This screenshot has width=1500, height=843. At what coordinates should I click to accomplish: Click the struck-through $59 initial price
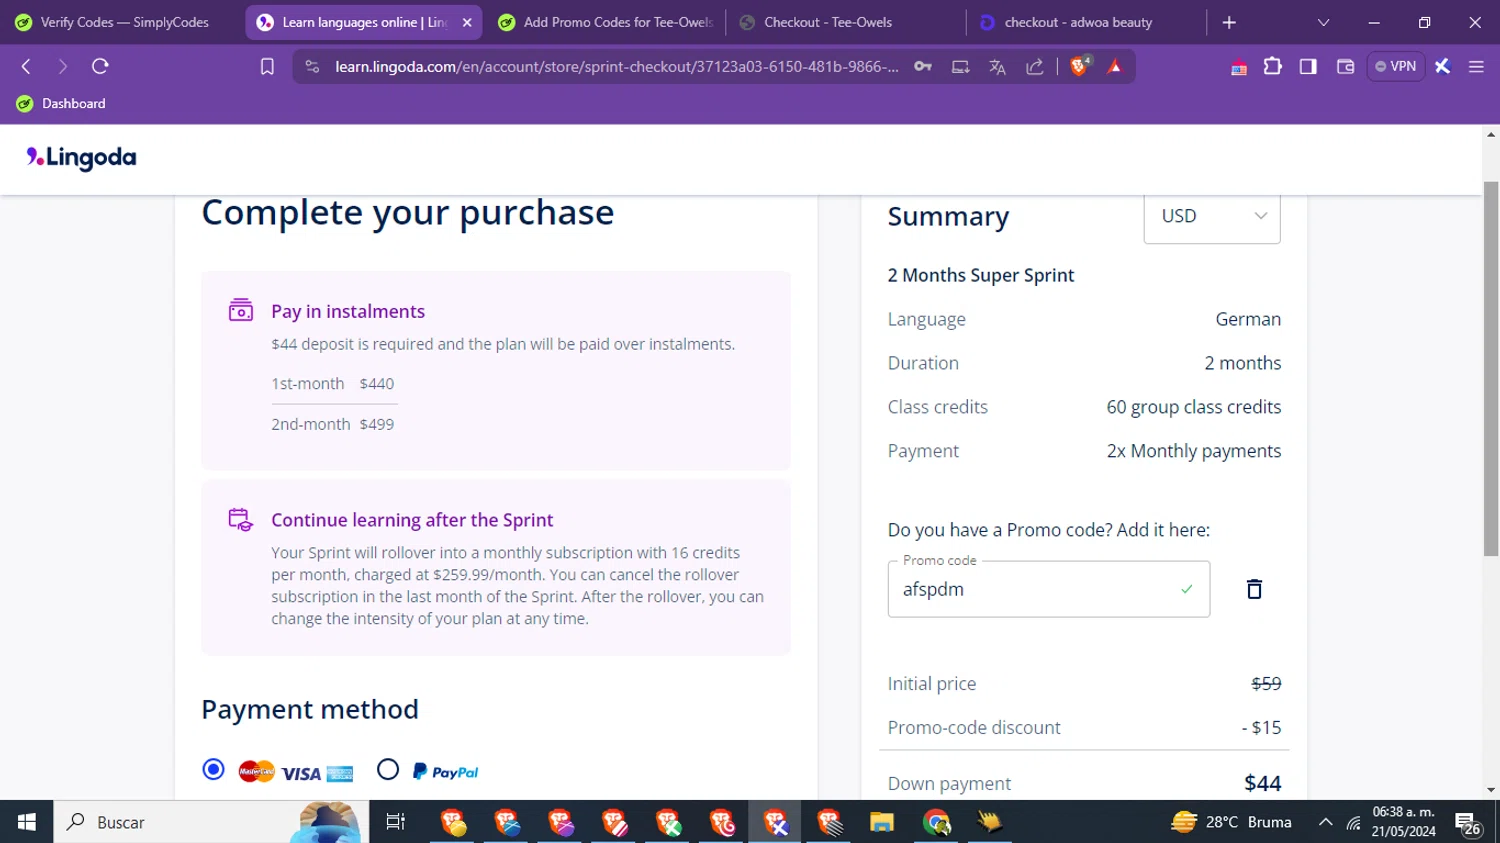[1266, 683]
